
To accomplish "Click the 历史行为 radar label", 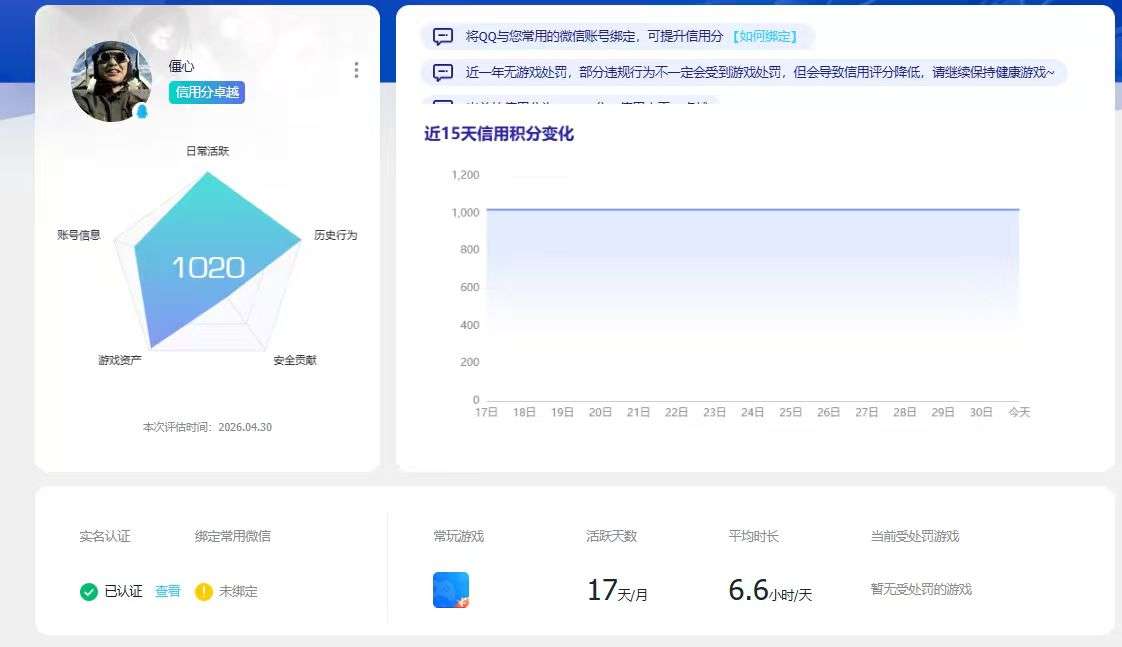I will pos(336,235).
